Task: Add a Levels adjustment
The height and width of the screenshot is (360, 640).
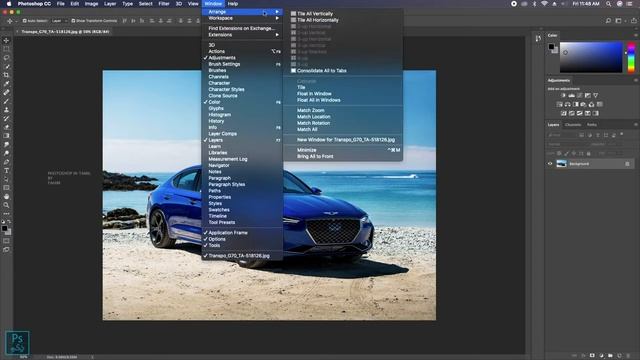Action: [571, 96]
